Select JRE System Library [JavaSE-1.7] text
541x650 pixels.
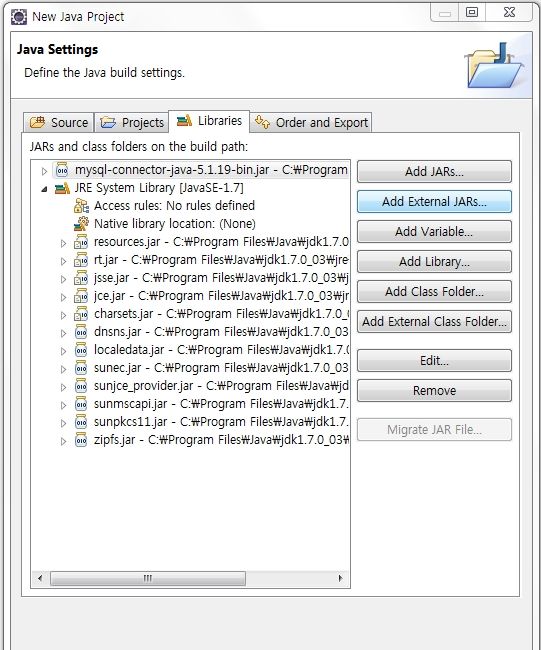159,188
